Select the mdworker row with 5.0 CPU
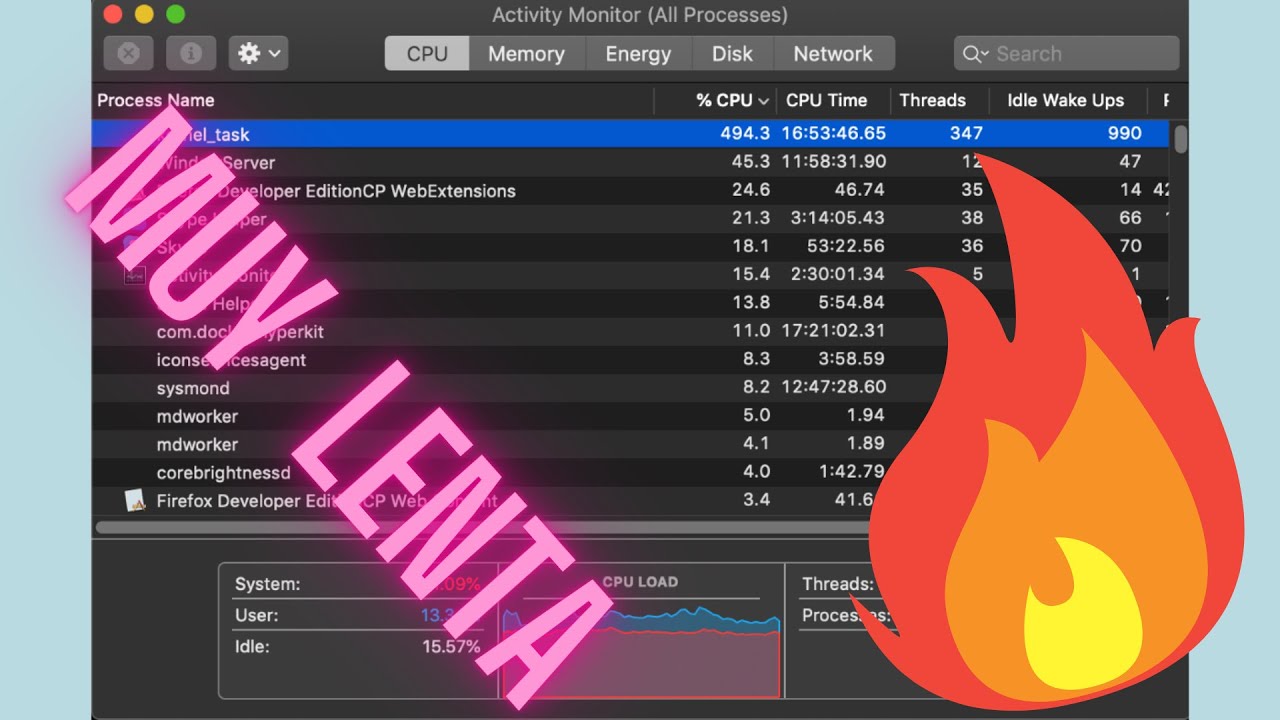This screenshot has width=1280, height=720. pos(630,415)
